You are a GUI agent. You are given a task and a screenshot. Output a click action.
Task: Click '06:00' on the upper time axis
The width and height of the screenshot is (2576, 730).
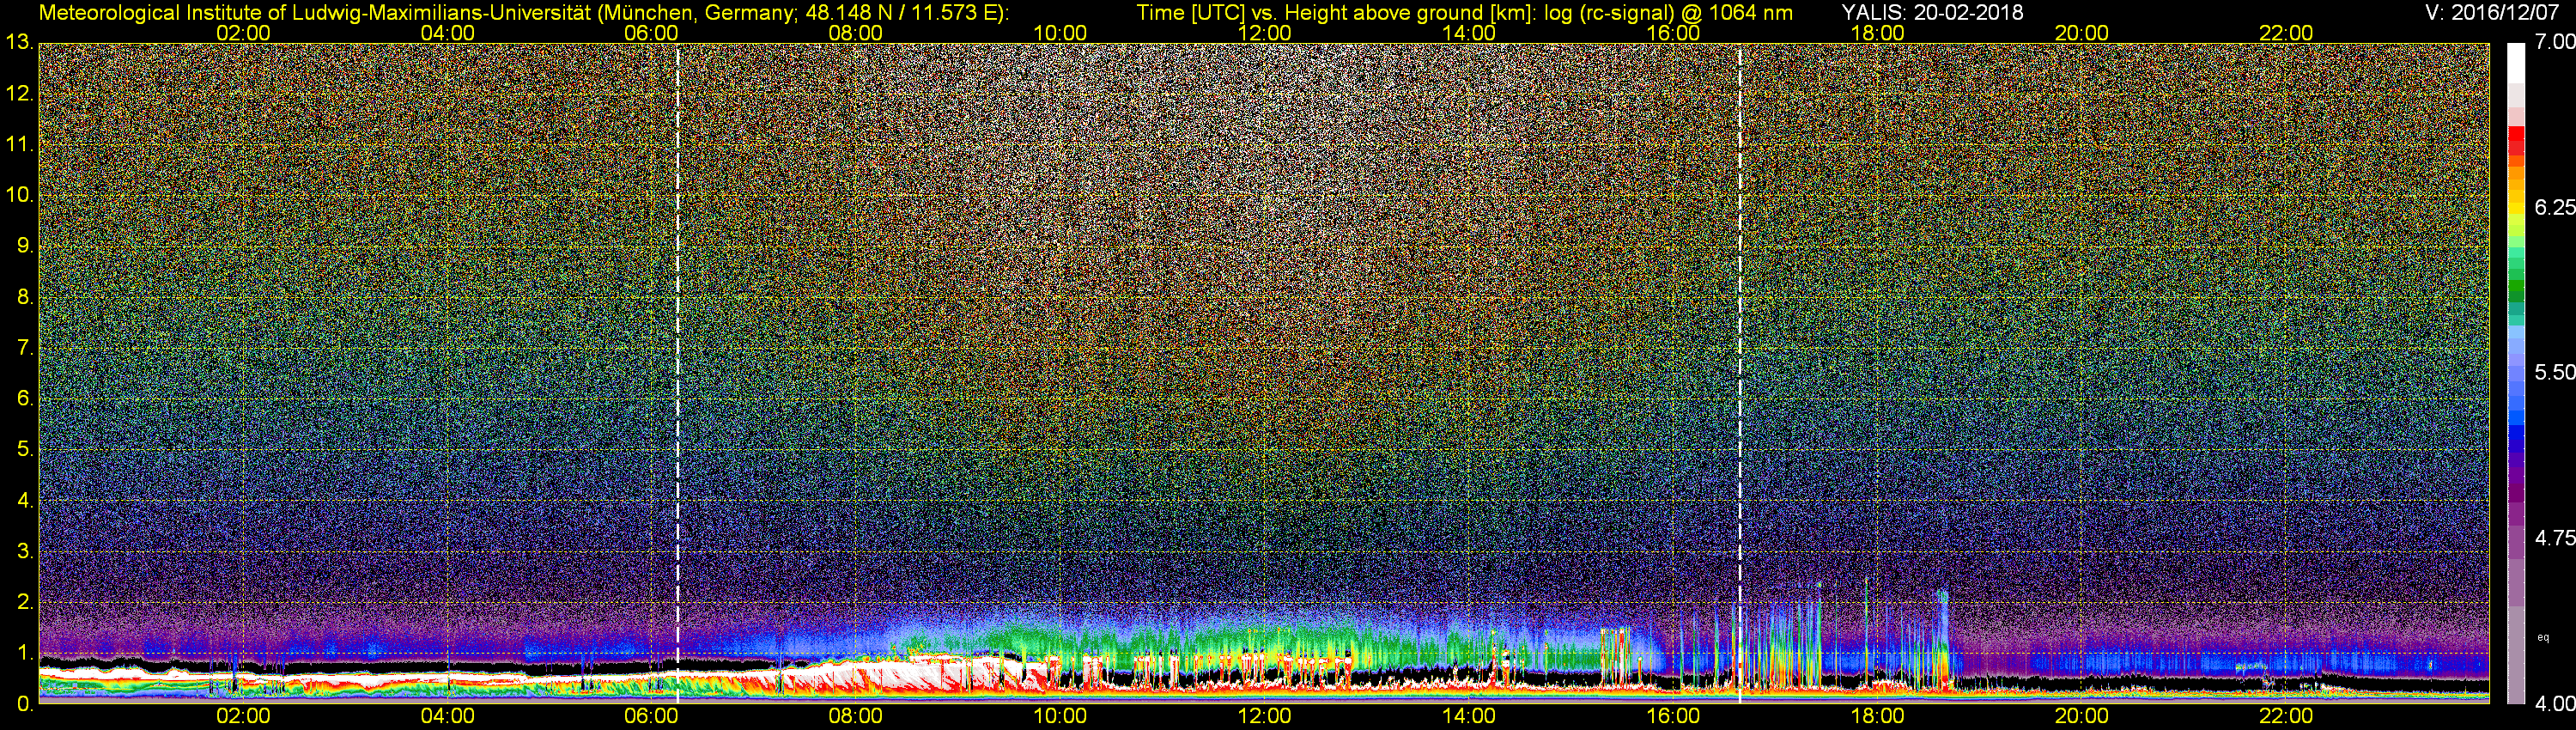tap(651, 33)
